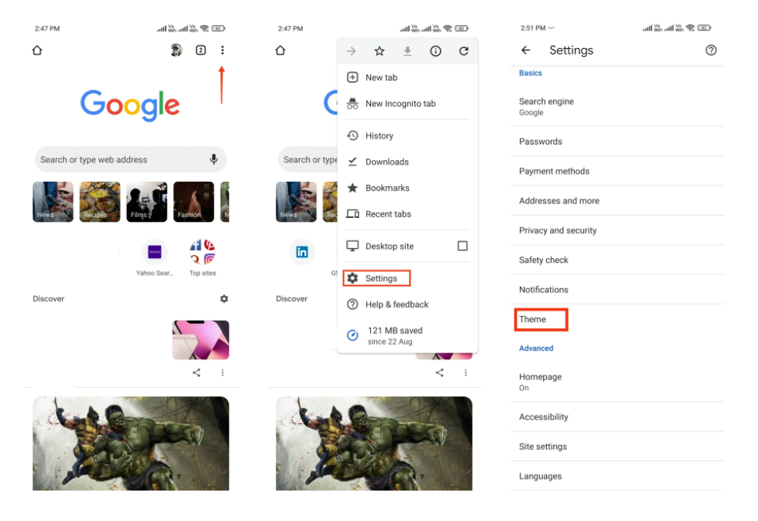This screenshot has height=521, width=758.
Task: Open Help & feedback
Action: (x=408, y=304)
